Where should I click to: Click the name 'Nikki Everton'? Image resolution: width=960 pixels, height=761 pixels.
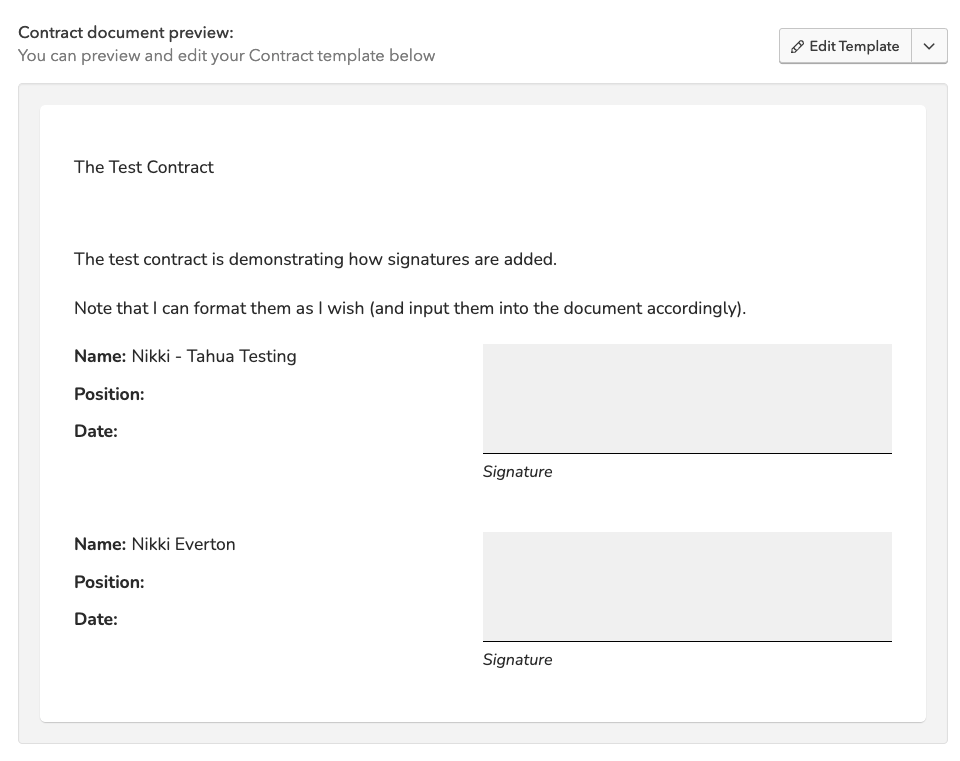183,544
